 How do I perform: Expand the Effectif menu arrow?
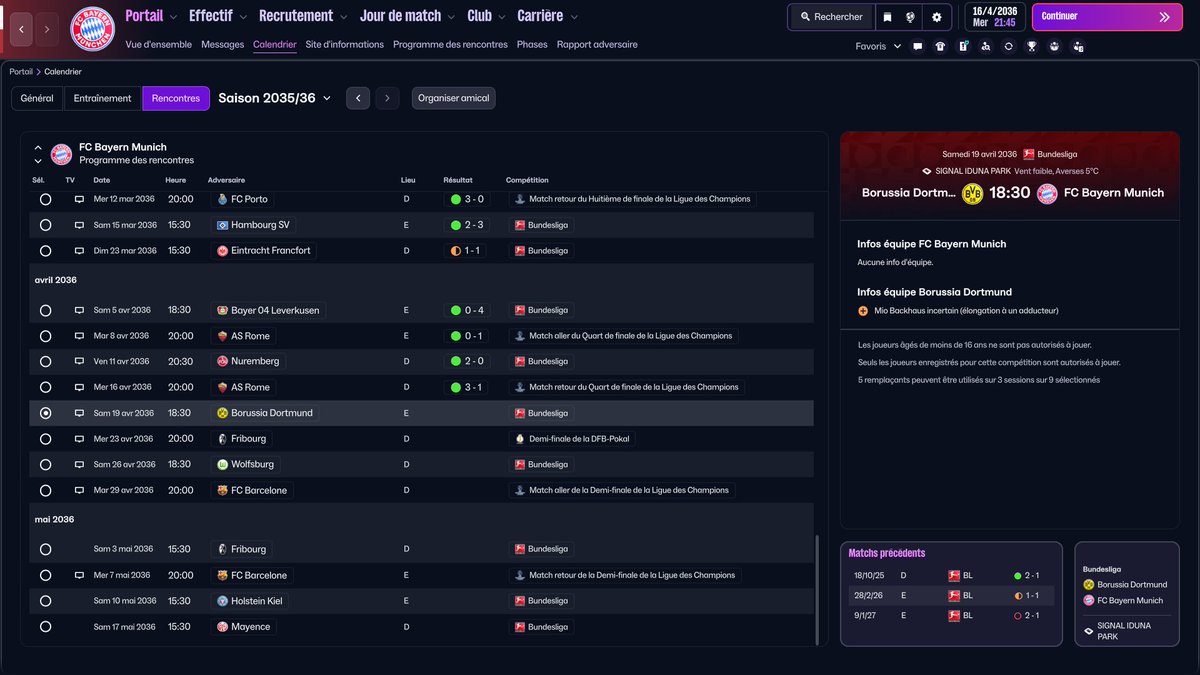point(244,17)
